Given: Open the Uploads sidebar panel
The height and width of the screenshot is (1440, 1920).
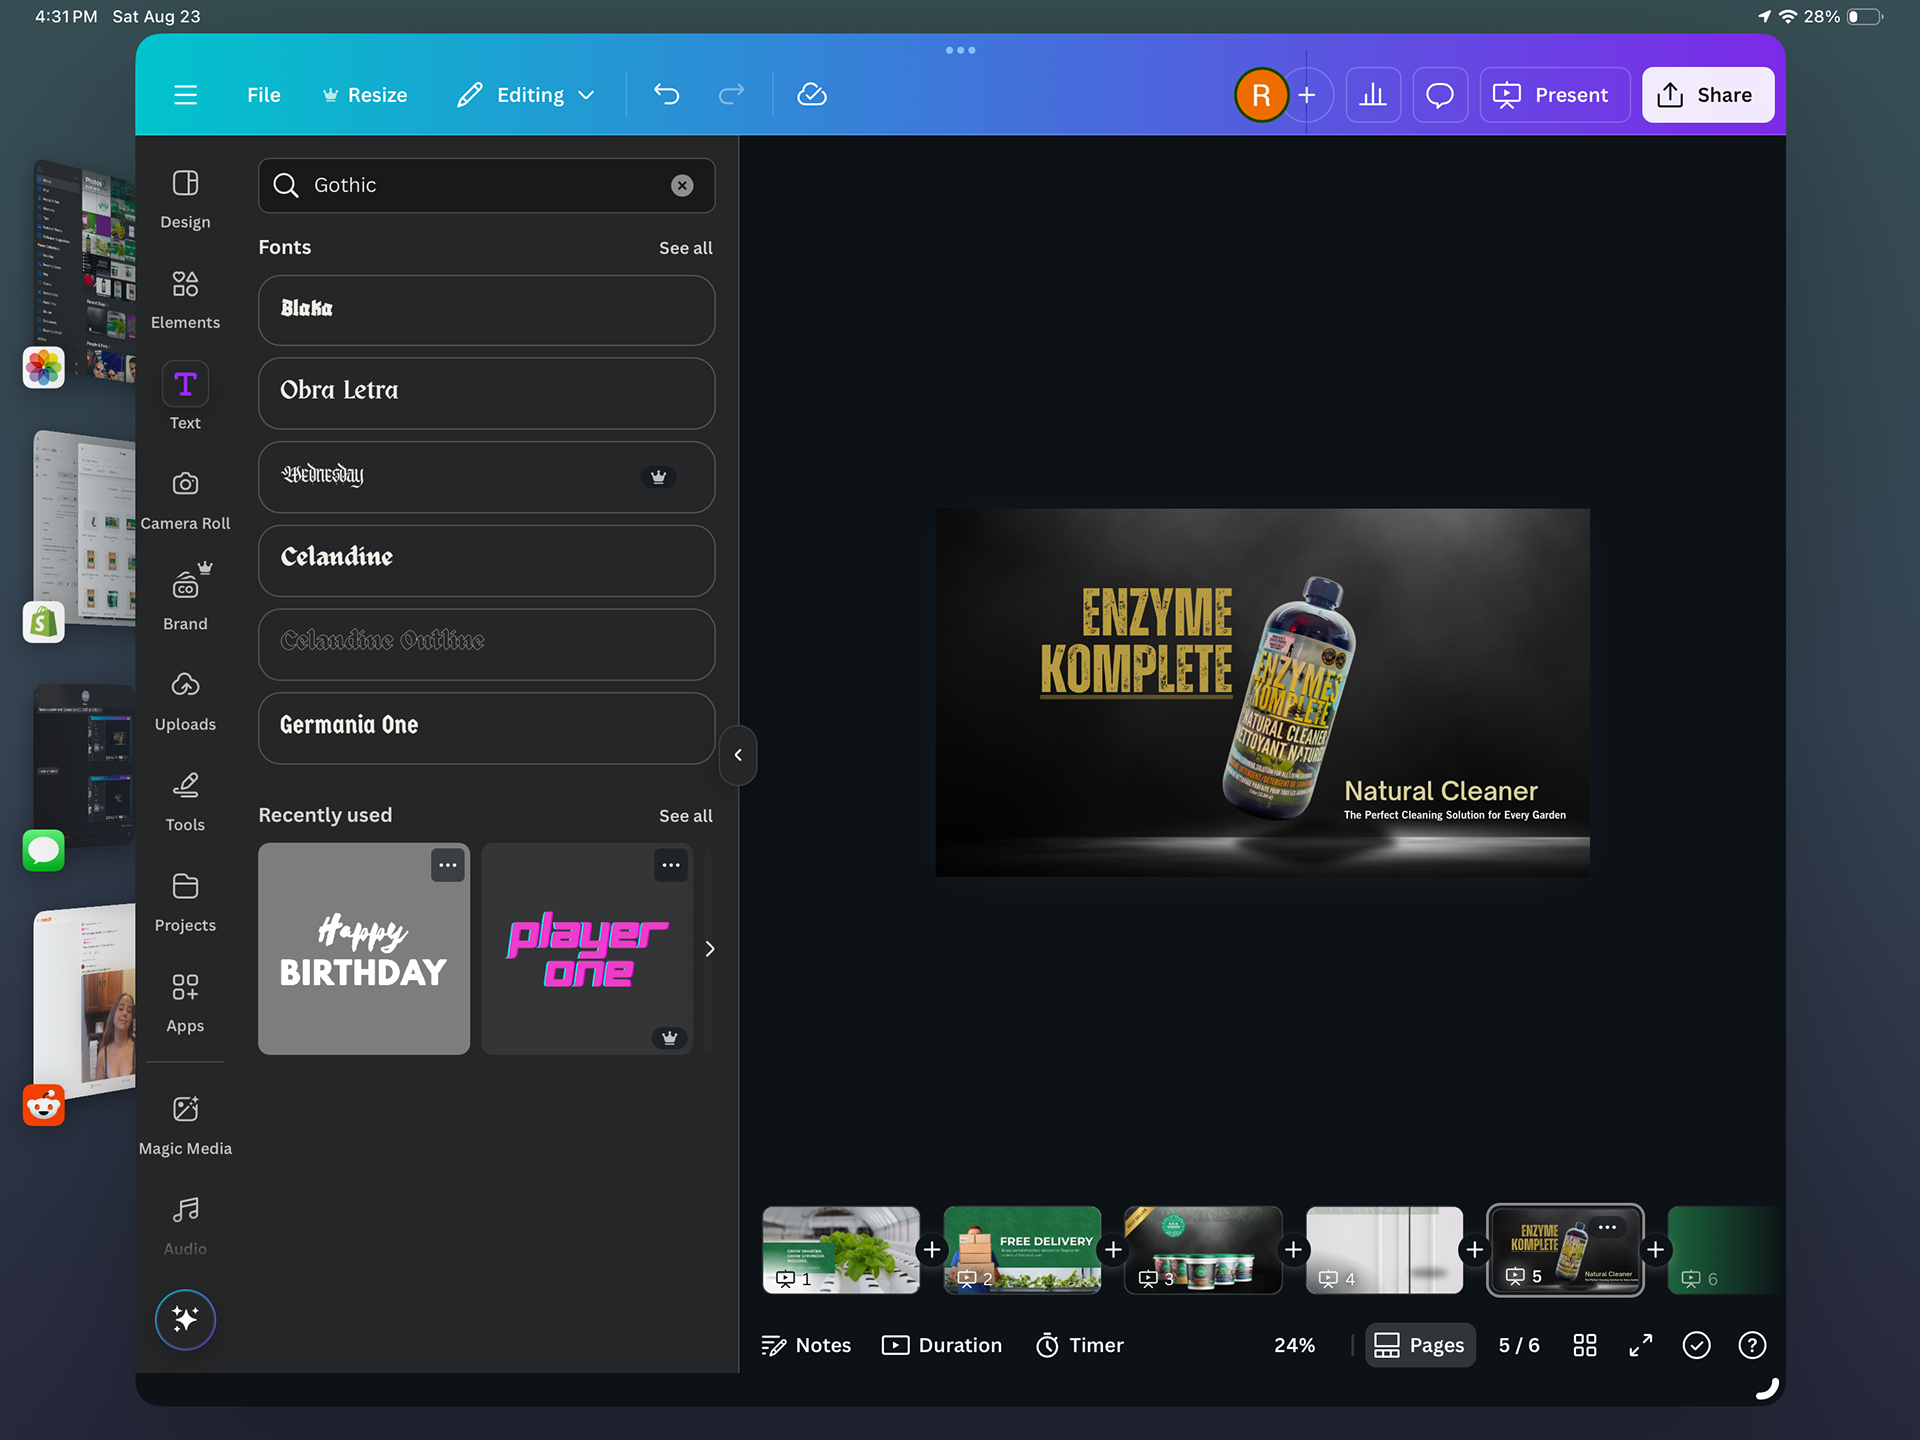Looking at the screenshot, I should pos(185,700).
